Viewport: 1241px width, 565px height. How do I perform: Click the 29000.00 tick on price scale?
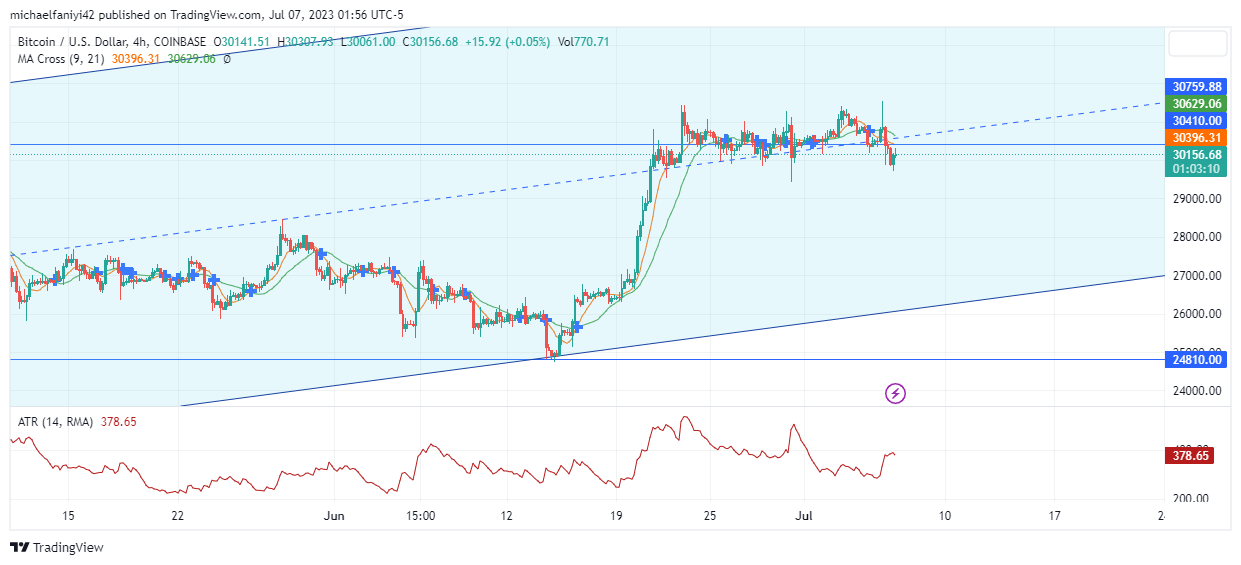1196,199
